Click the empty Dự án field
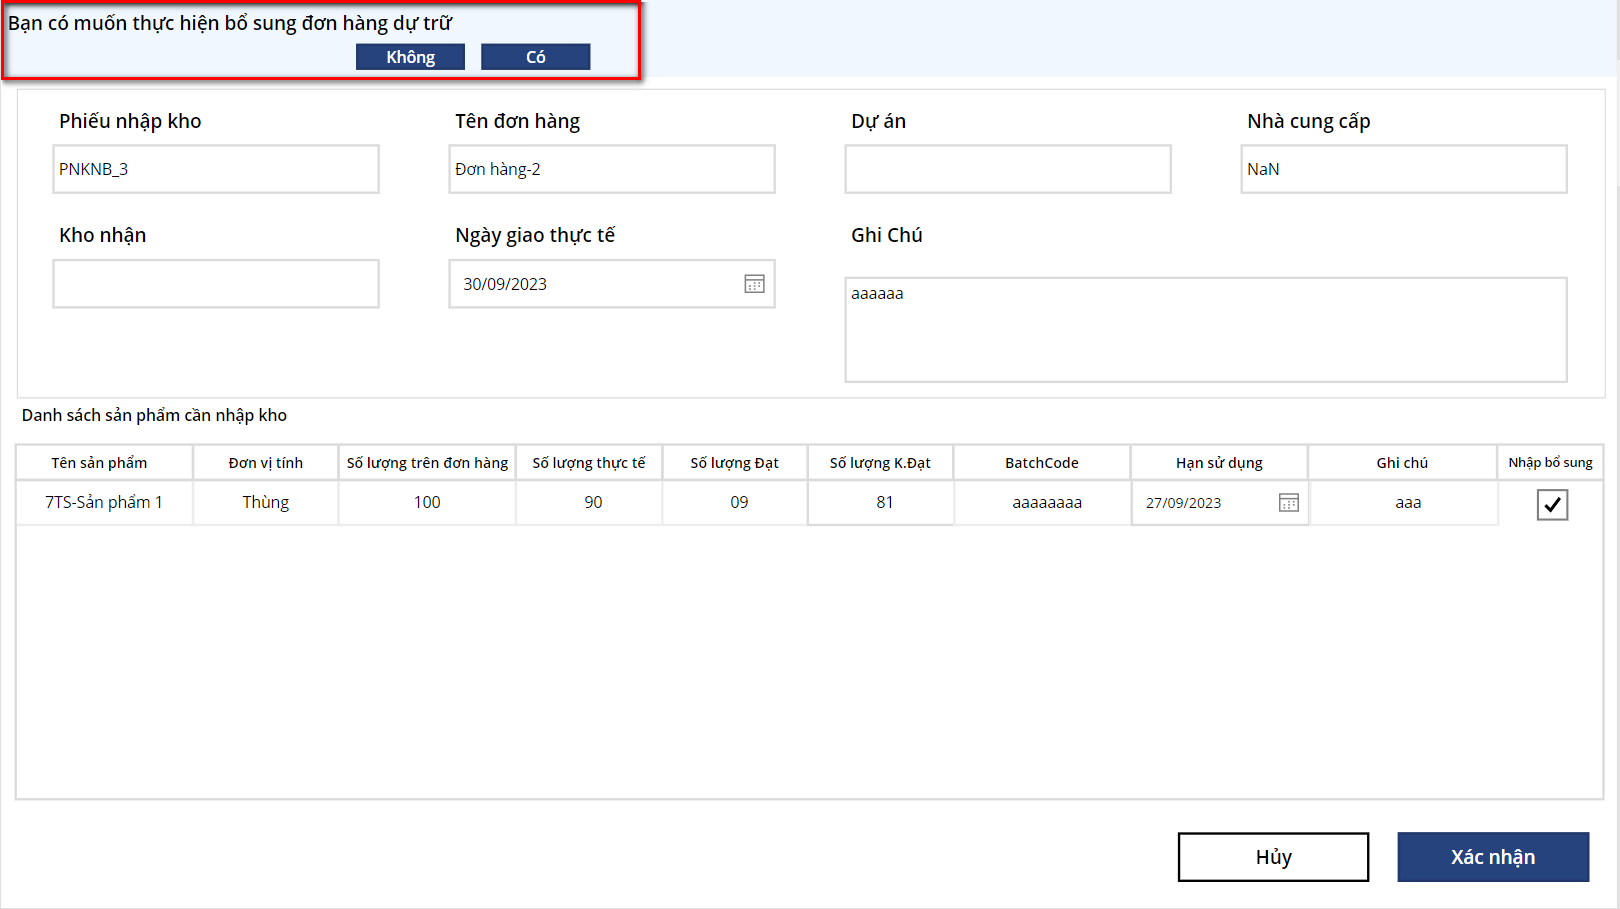 pyautogui.click(x=1007, y=169)
